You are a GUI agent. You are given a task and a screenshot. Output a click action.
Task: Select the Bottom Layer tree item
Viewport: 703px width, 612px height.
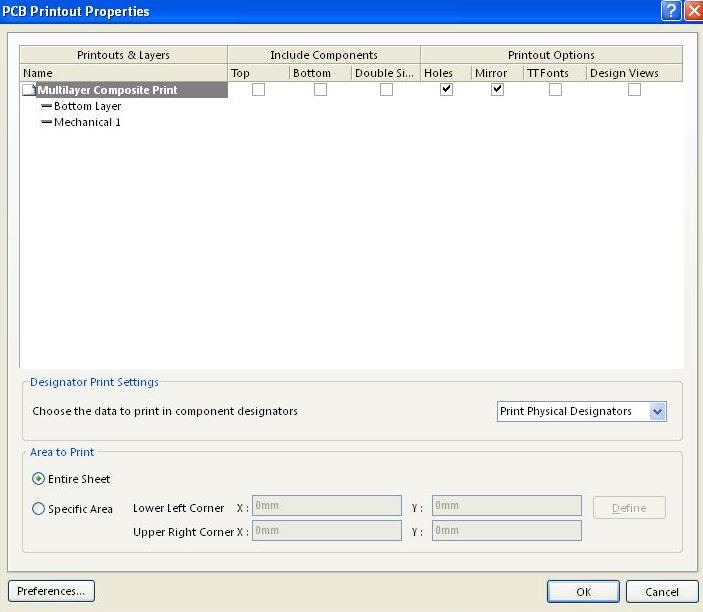(87, 106)
